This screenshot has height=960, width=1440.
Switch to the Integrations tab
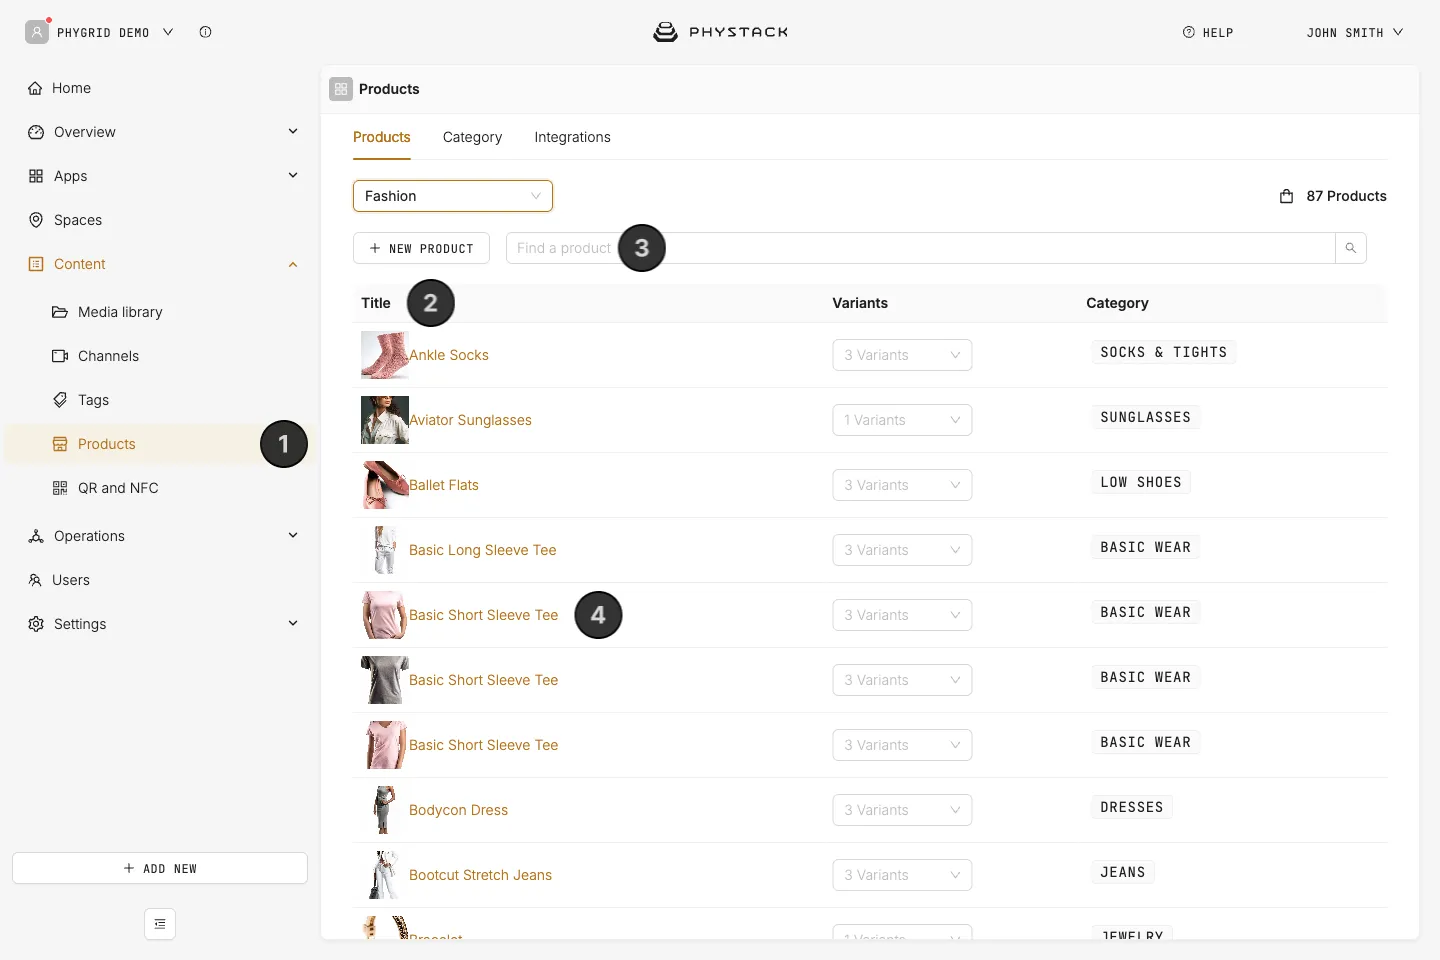coord(572,137)
